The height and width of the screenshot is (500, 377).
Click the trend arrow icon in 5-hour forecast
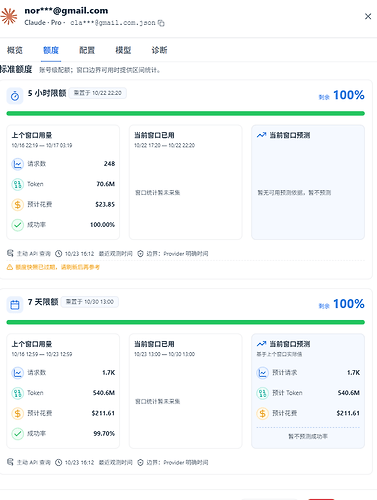pyautogui.click(x=261, y=135)
